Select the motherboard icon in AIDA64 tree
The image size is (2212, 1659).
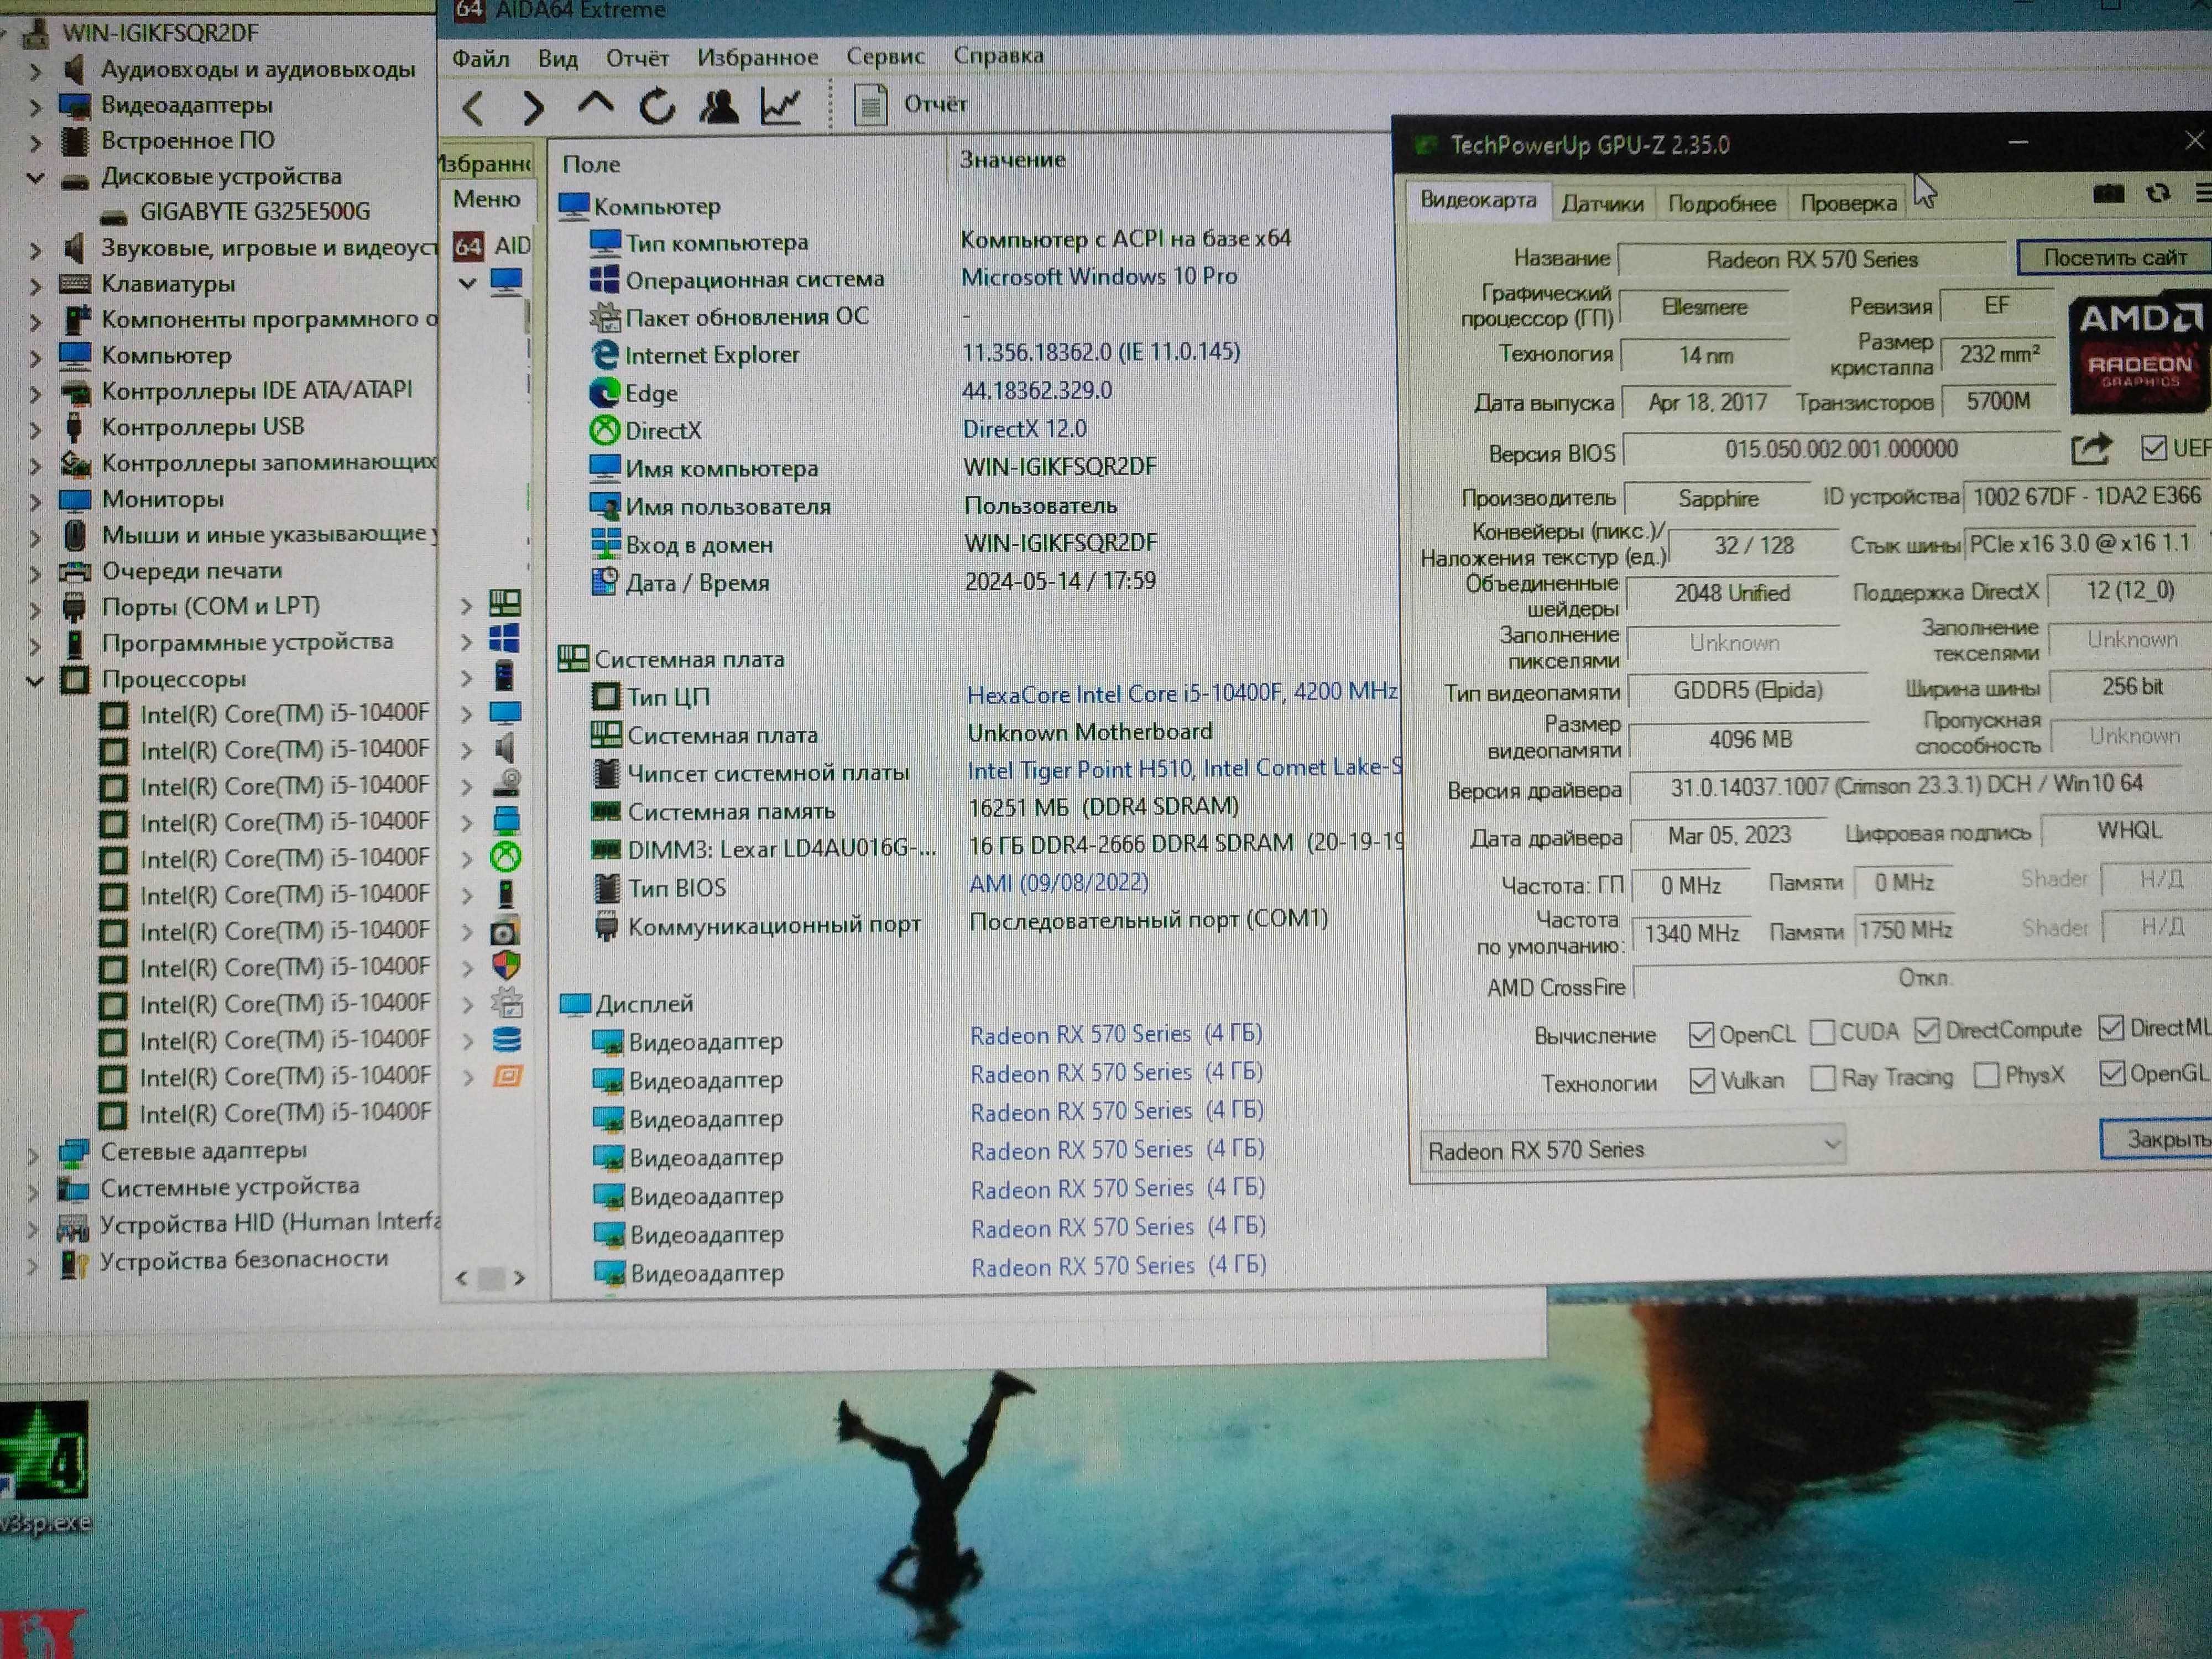[505, 603]
